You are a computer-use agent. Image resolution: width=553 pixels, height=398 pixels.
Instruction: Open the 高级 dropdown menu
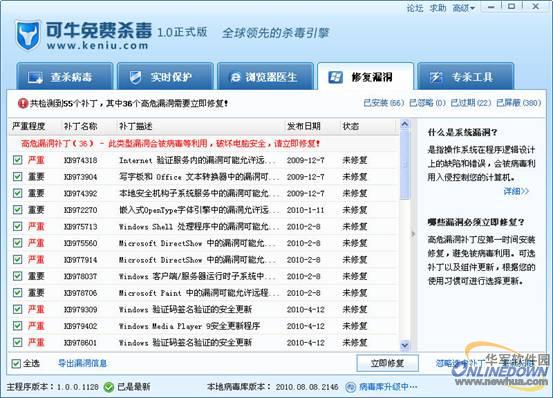click(464, 8)
